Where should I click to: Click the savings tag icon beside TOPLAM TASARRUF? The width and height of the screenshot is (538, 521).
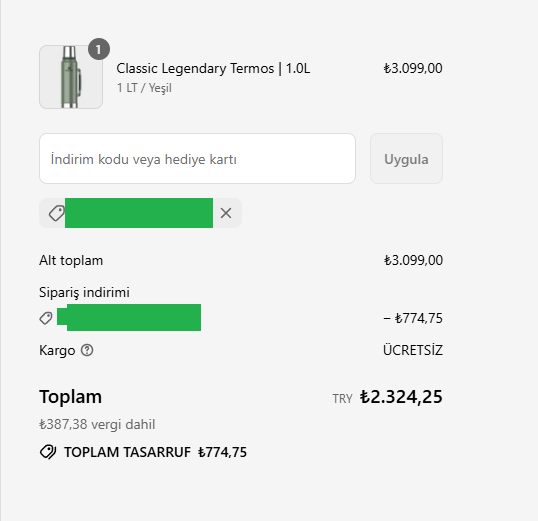click(x=48, y=452)
